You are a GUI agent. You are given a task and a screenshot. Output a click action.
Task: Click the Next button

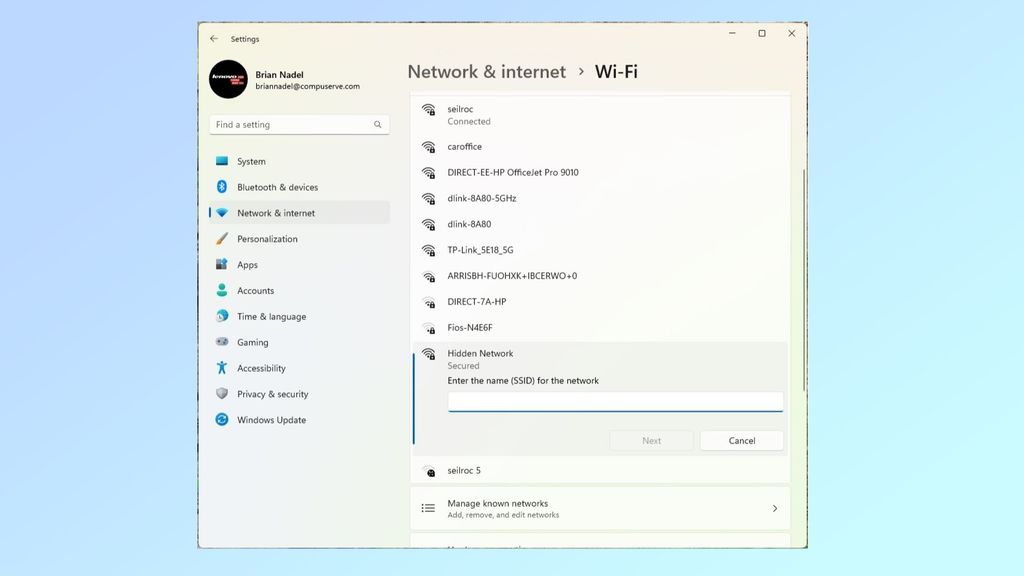point(651,440)
